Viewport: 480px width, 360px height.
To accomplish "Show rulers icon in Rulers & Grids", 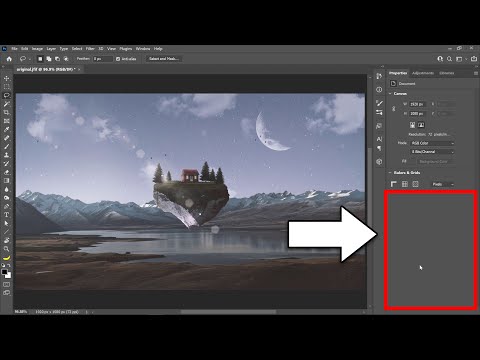I will coord(394,184).
